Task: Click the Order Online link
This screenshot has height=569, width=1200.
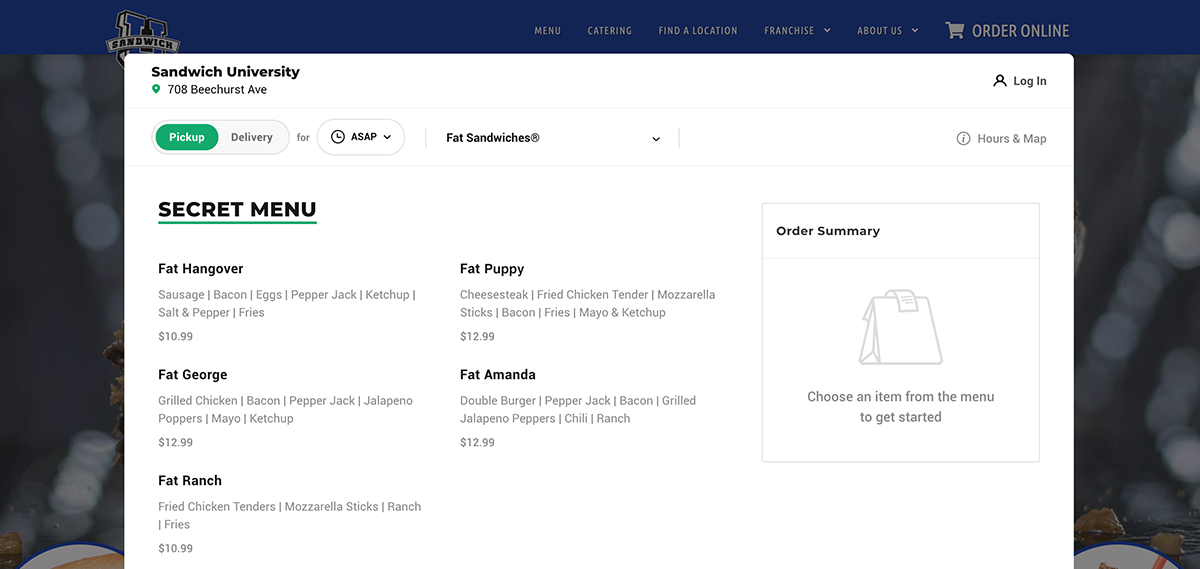Action: (x=1020, y=31)
